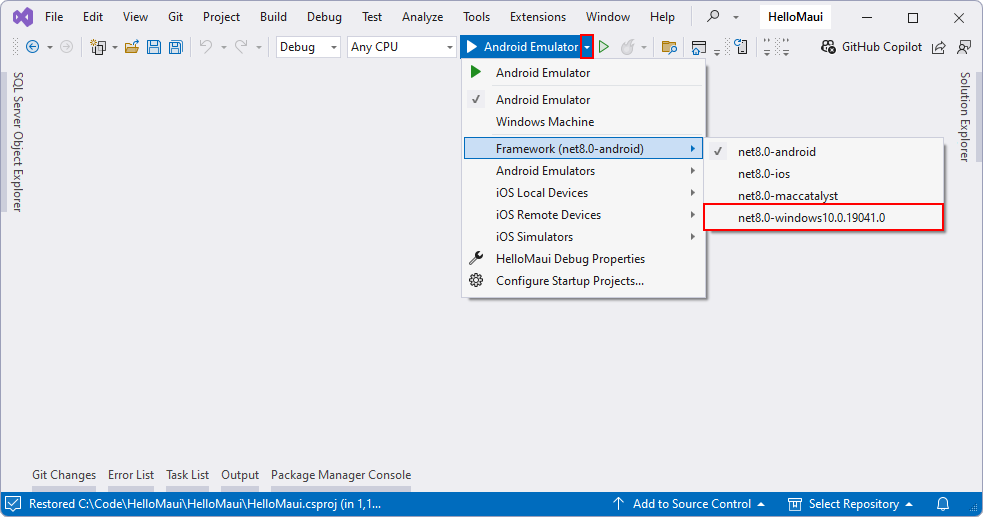
Task: Click the Navigate Forward arrow icon
Action: 66,47
